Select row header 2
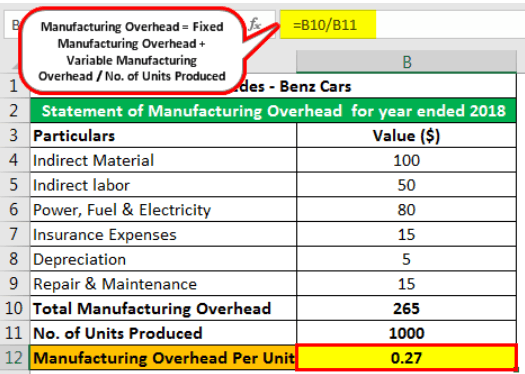The height and width of the screenshot is (374, 525). [x=14, y=111]
